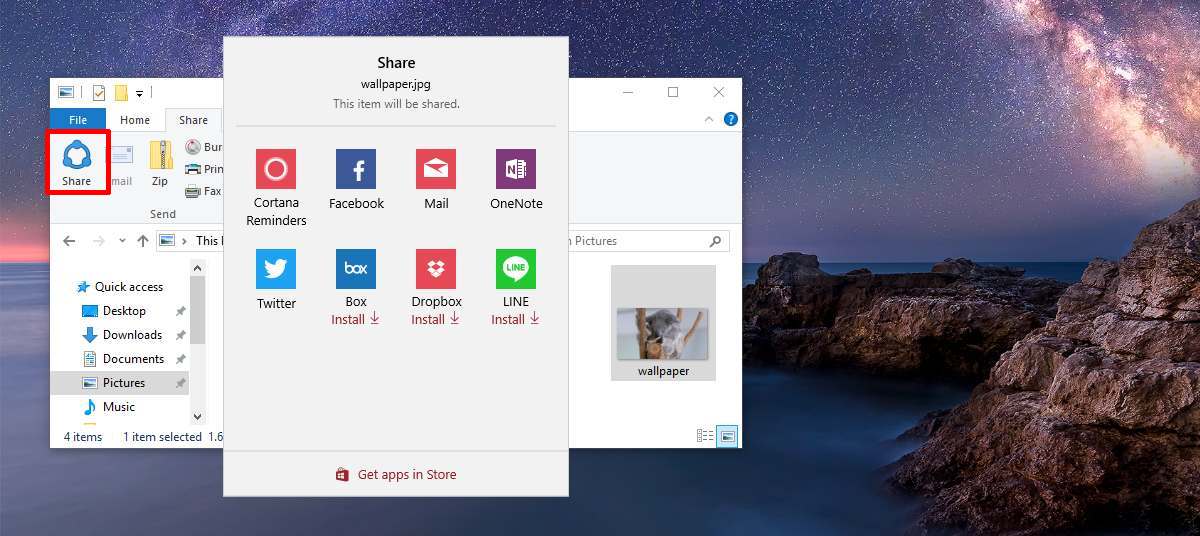
Task: Switch to the Home ribbon tab
Action: coord(135,120)
